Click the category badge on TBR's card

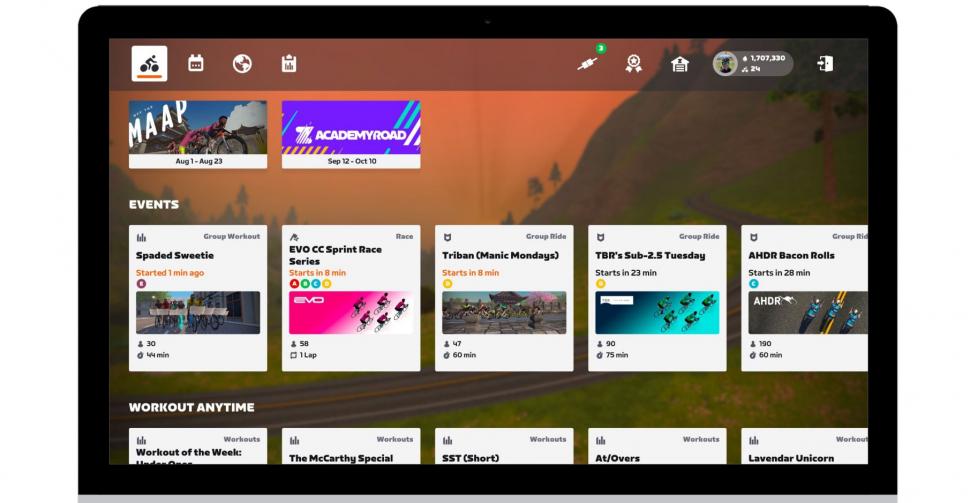tap(600, 284)
